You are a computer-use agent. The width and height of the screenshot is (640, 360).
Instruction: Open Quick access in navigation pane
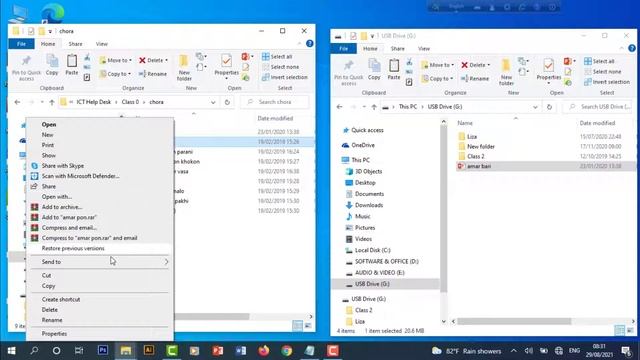tap(367, 130)
